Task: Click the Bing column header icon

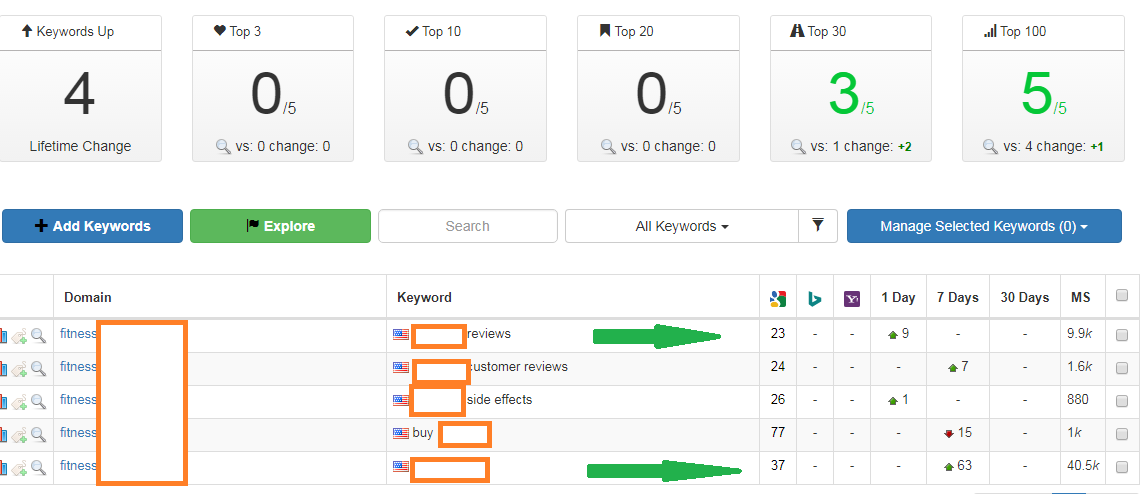Action: point(815,298)
